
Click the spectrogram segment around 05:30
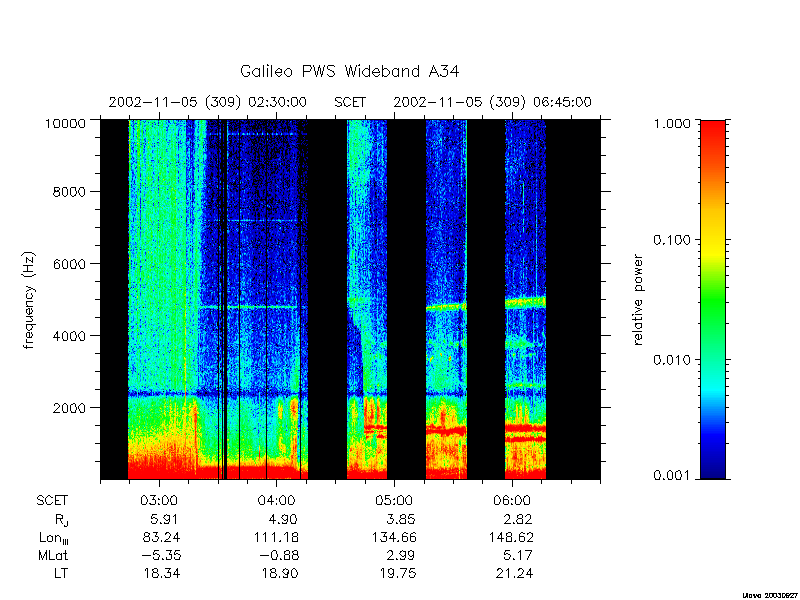coord(446,299)
